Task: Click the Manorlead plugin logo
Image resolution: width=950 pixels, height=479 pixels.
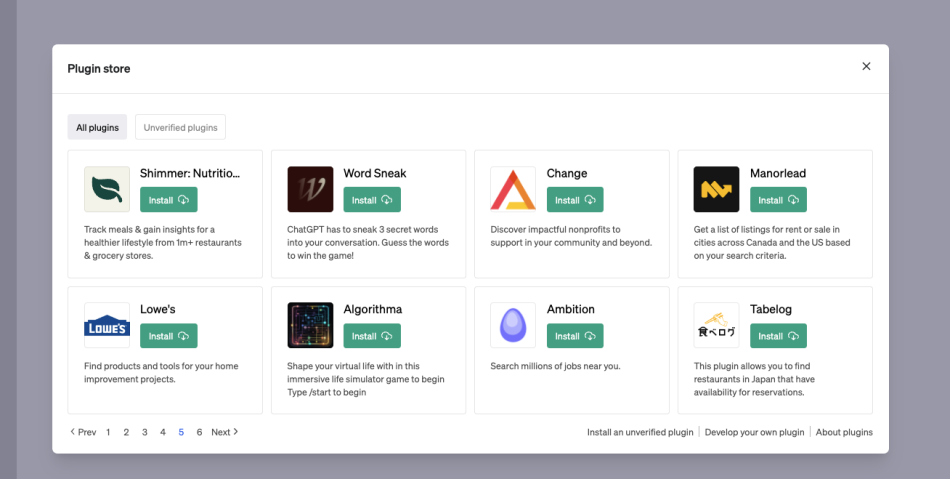Action: pyautogui.click(x=716, y=189)
